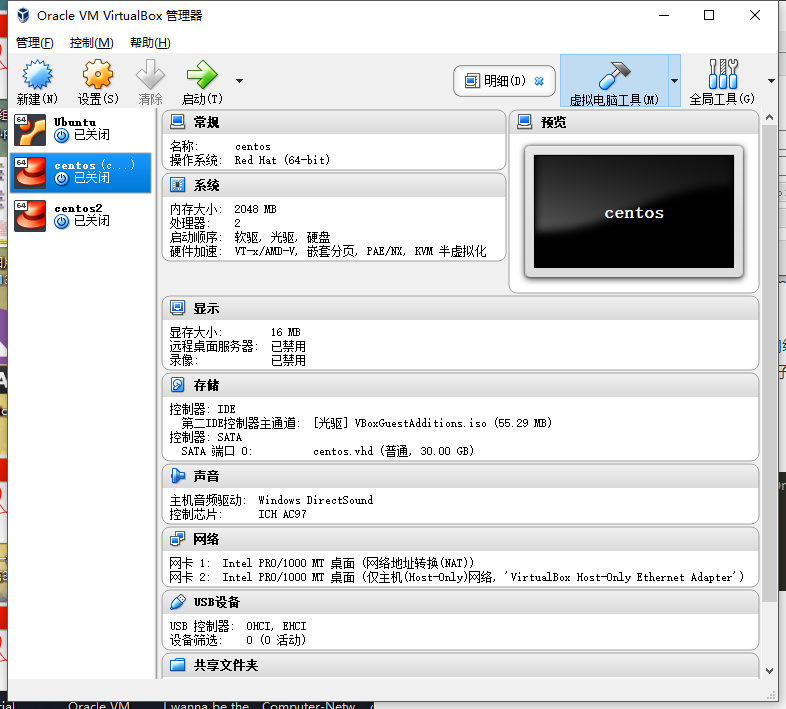Select the Machine Tools (虚拟电脑工具) hammer button

(614, 81)
